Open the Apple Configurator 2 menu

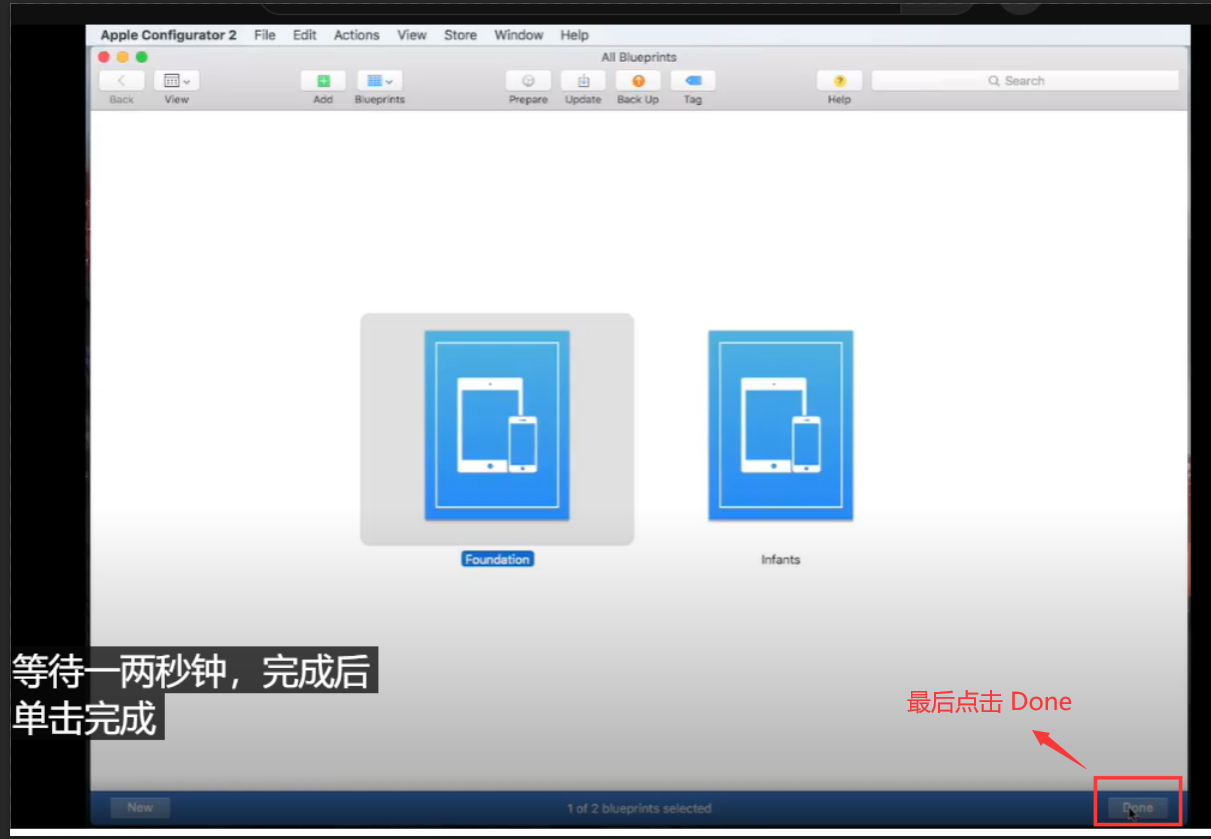(x=168, y=35)
